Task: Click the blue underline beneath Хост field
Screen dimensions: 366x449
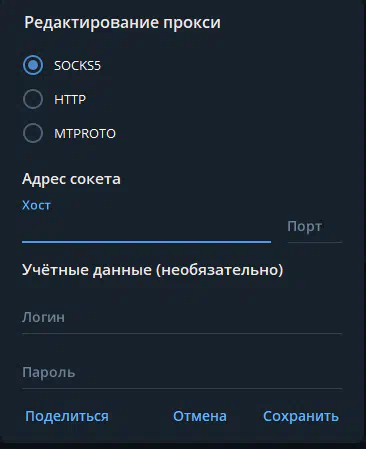Action: [x=146, y=242]
